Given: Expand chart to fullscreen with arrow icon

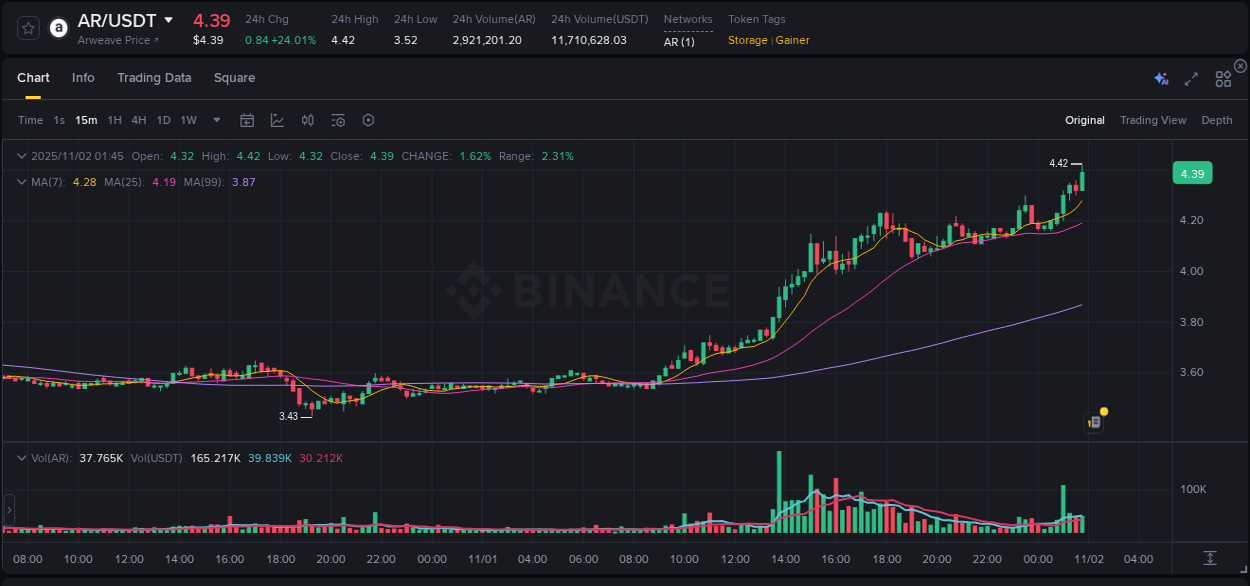Looking at the screenshot, I should [x=1191, y=77].
